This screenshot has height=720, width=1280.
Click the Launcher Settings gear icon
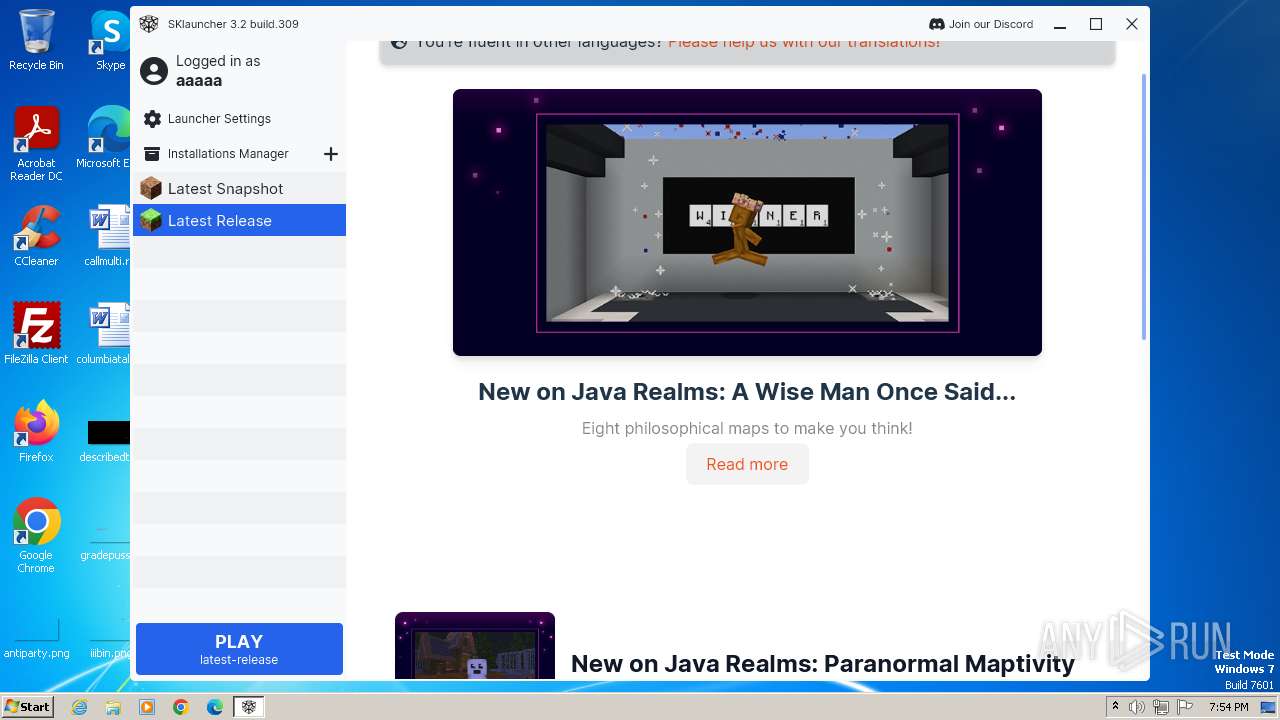tap(152, 119)
